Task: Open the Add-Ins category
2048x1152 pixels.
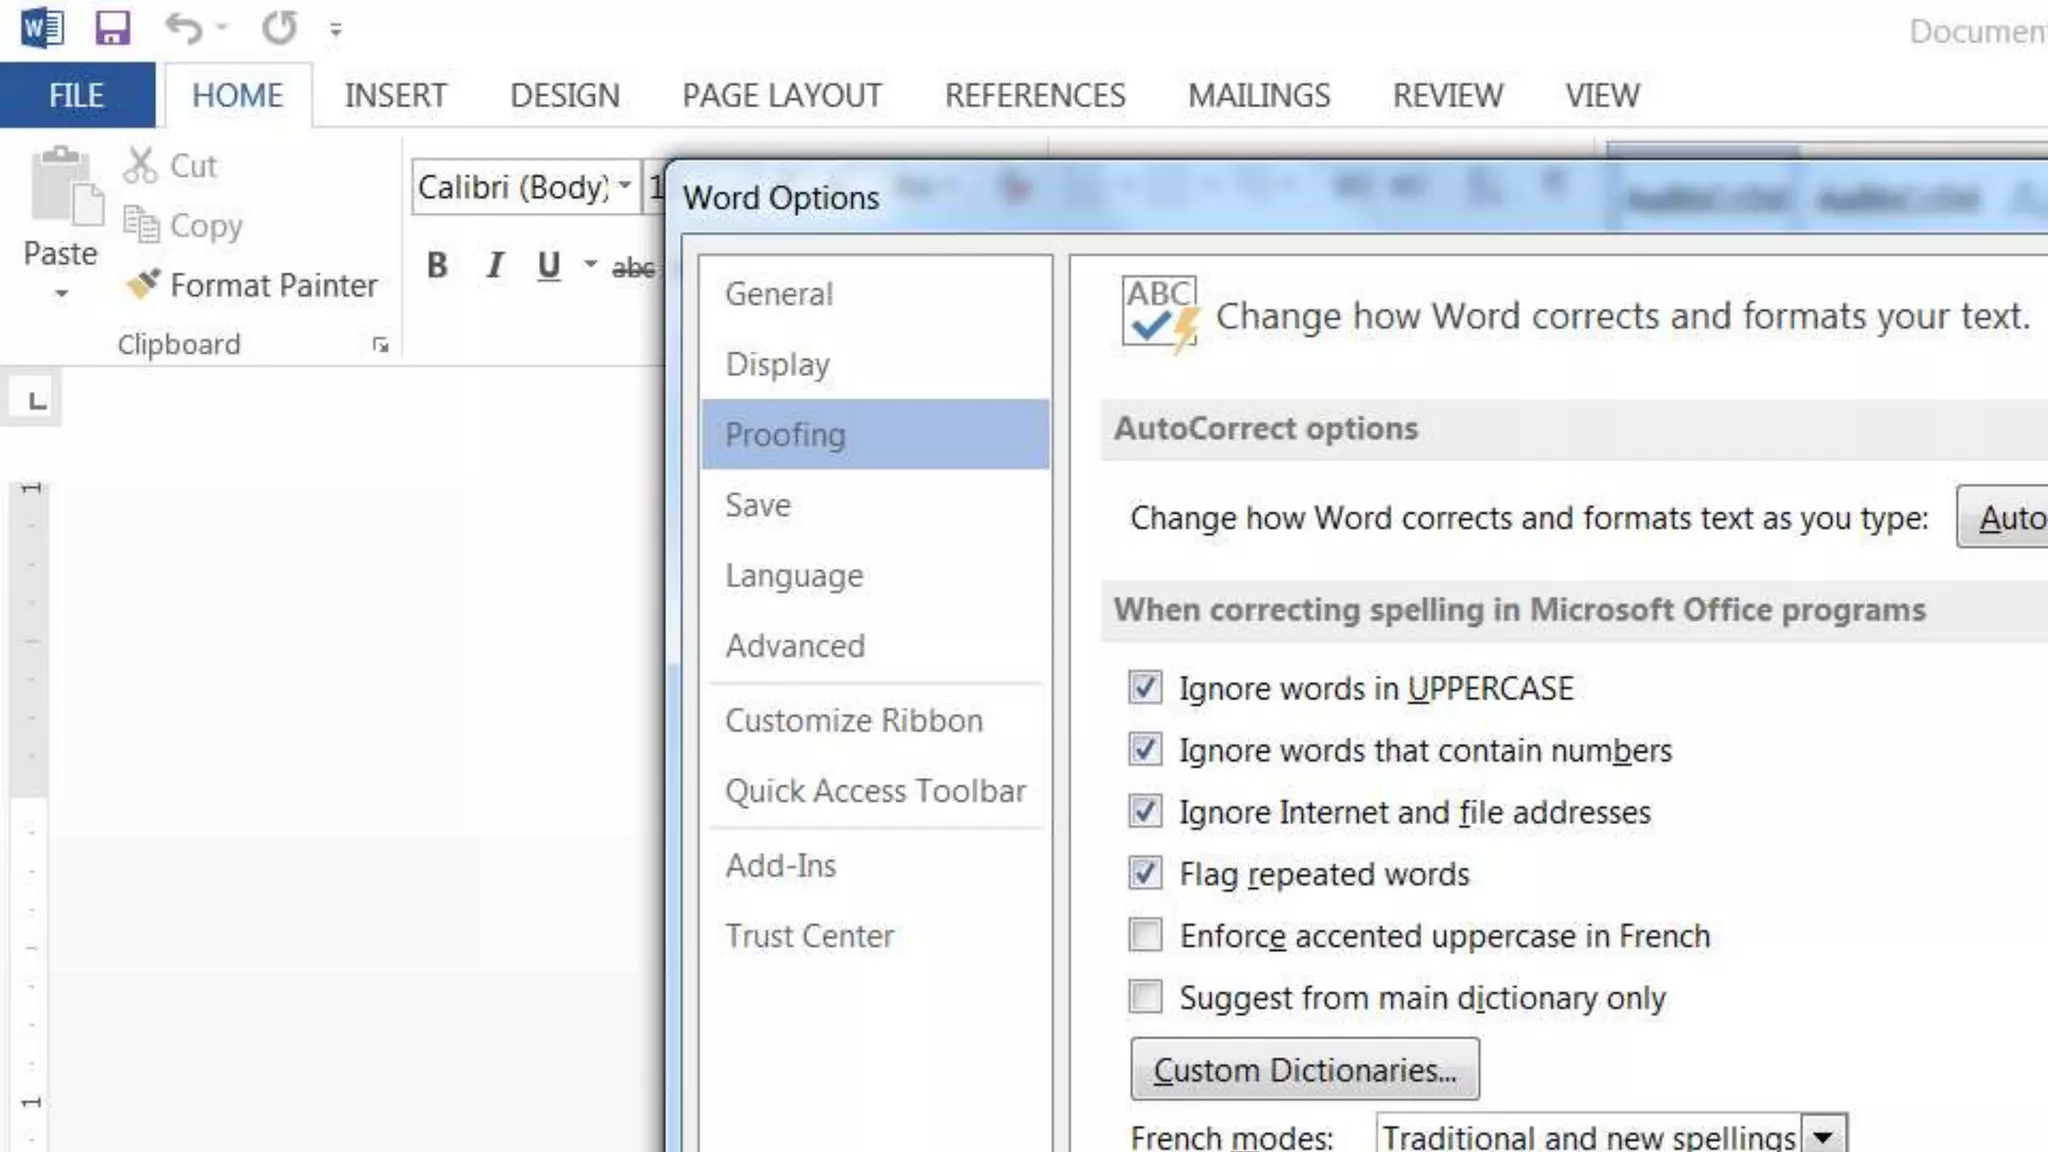Action: tap(876, 865)
